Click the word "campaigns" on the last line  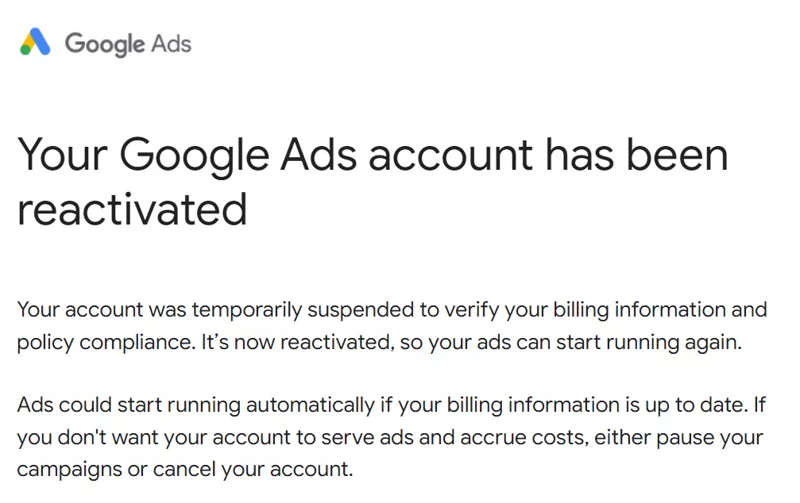pyautogui.click(x=69, y=470)
